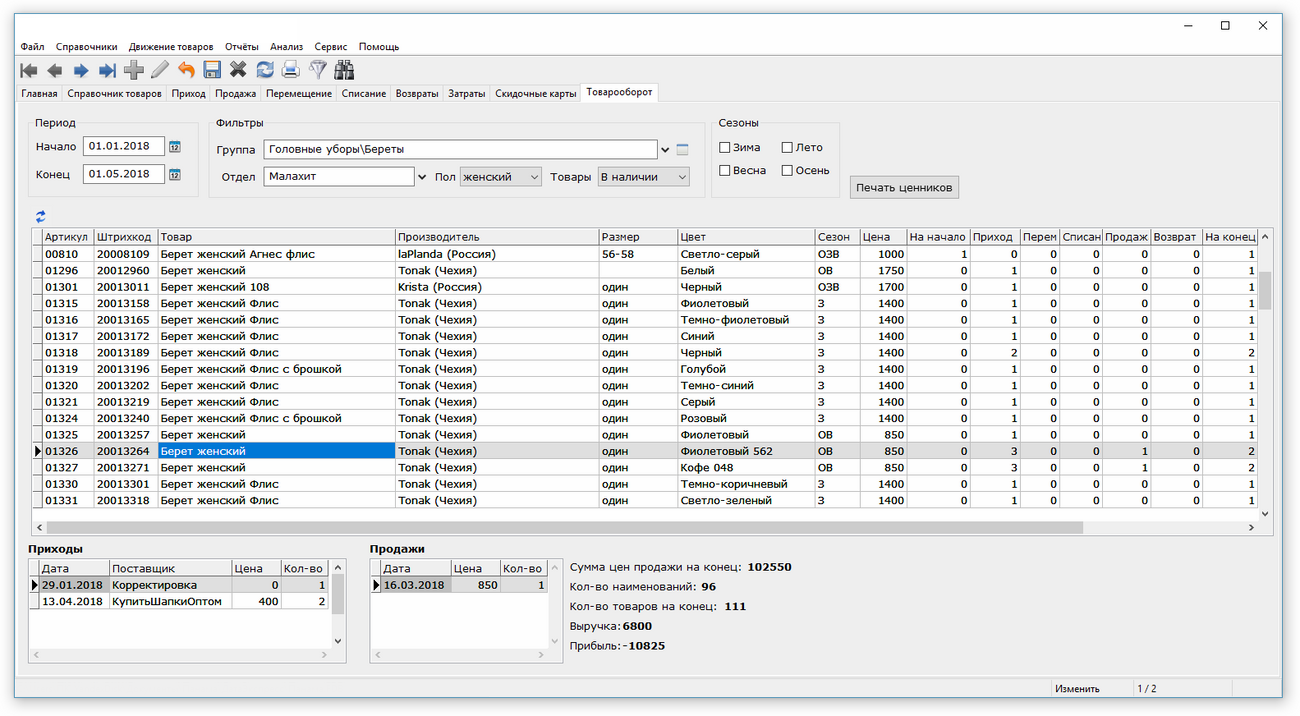
Task: Click the Печать ценников button
Action: pos(905,187)
